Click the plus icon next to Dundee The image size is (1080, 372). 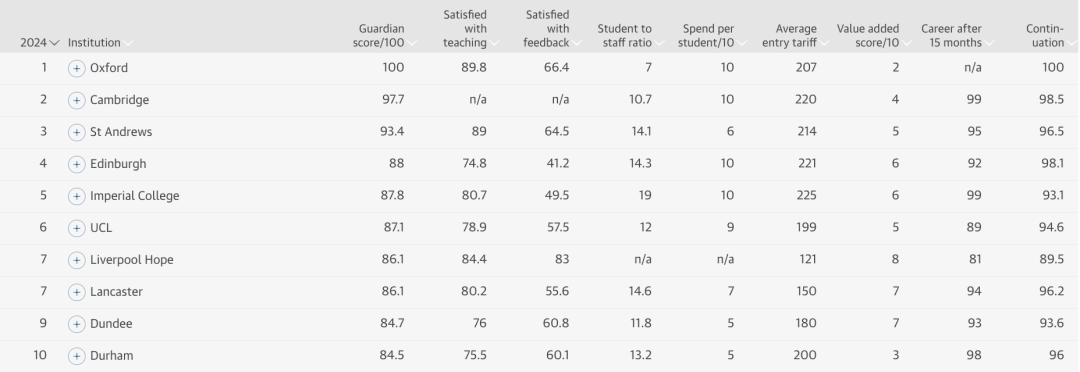pos(76,324)
